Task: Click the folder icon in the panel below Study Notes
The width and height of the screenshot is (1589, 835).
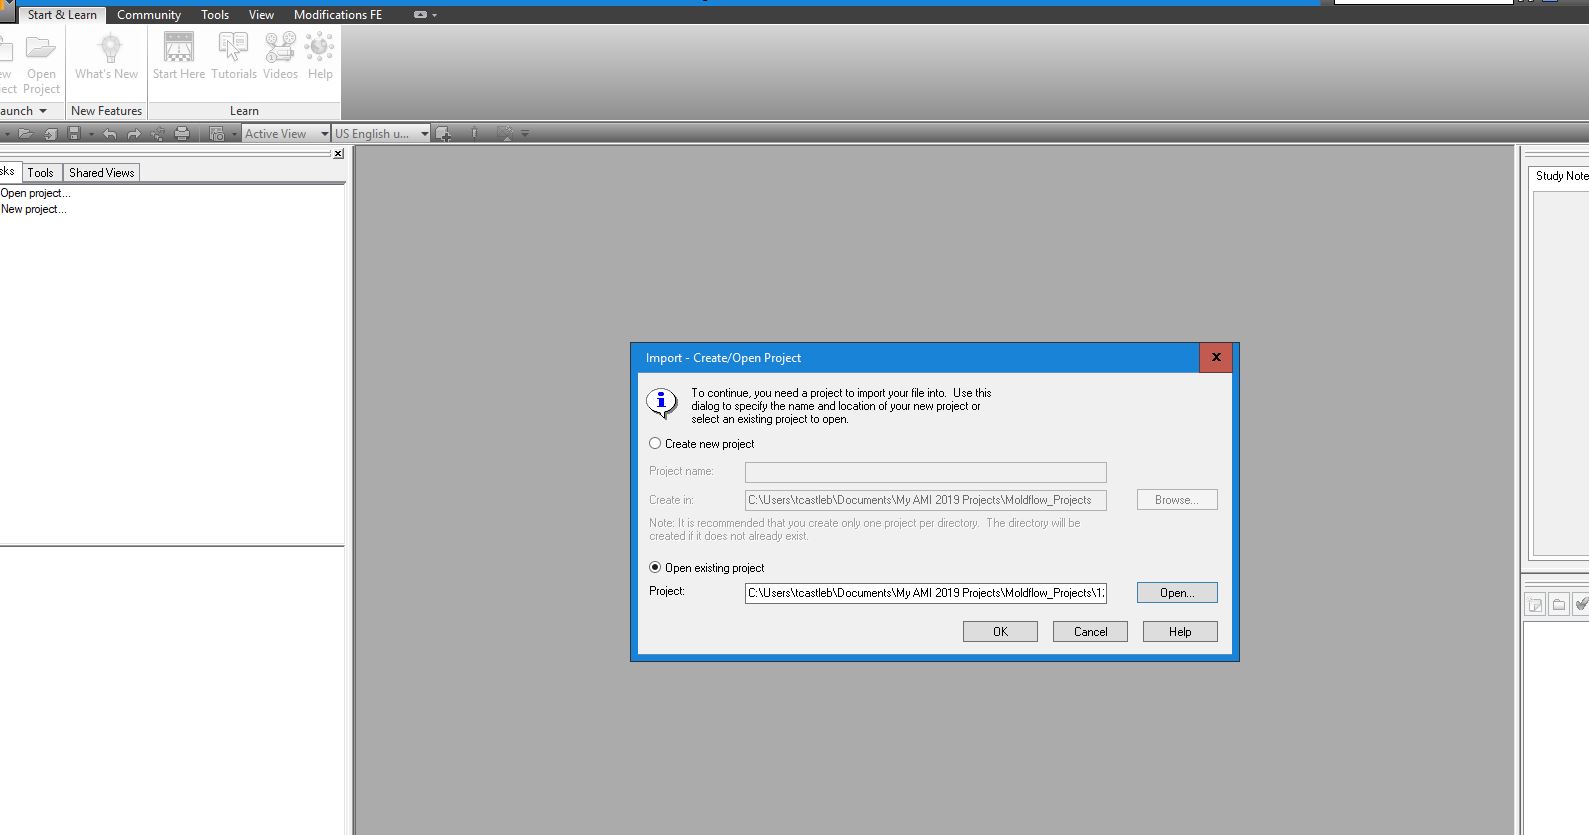Action: [1558, 604]
